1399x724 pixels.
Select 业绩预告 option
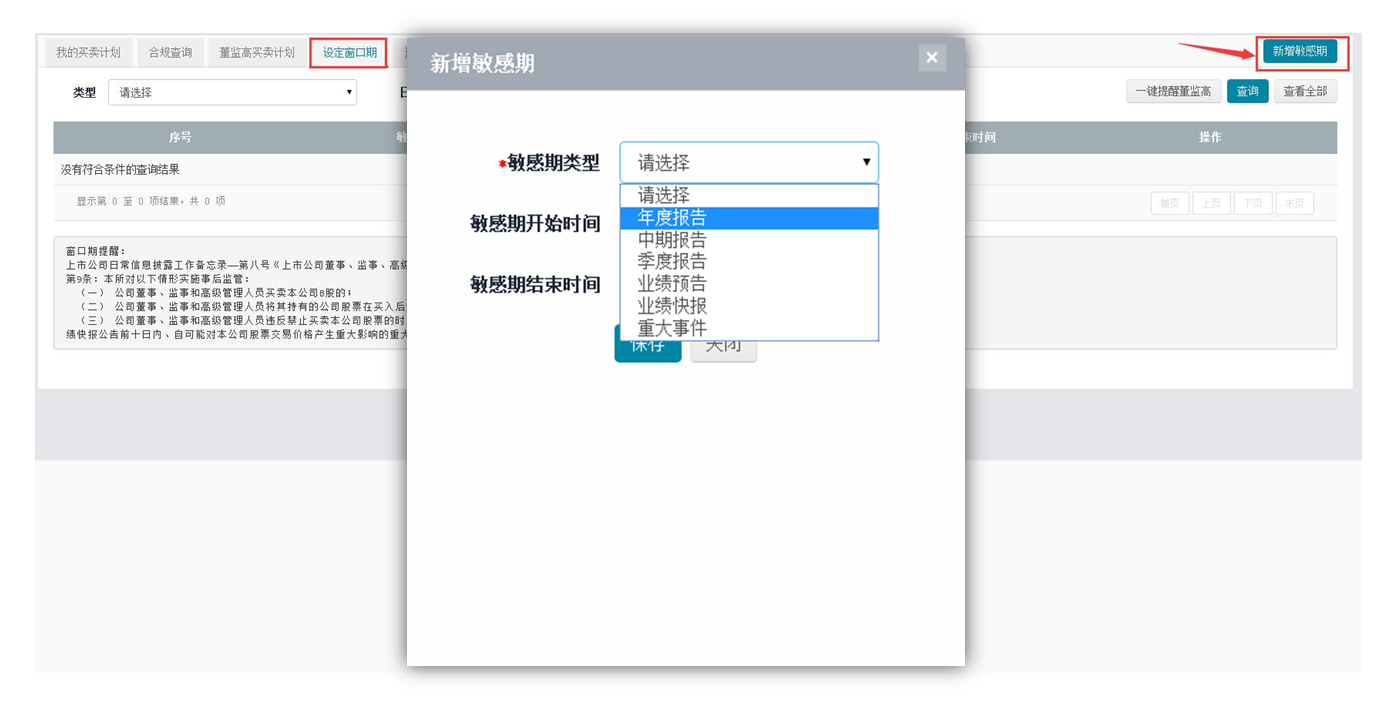pyautogui.click(x=749, y=284)
